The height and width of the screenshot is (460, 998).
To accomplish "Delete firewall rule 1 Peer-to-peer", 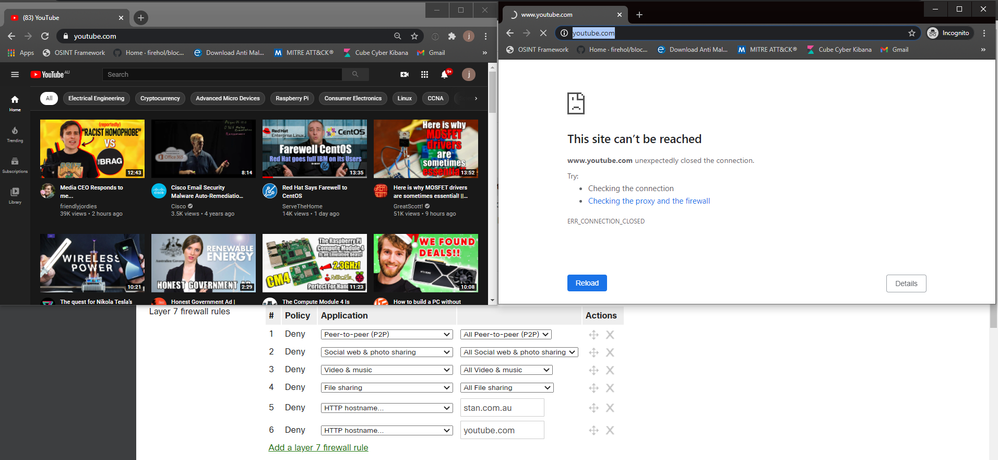I will pyautogui.click(x=610, y=335).
